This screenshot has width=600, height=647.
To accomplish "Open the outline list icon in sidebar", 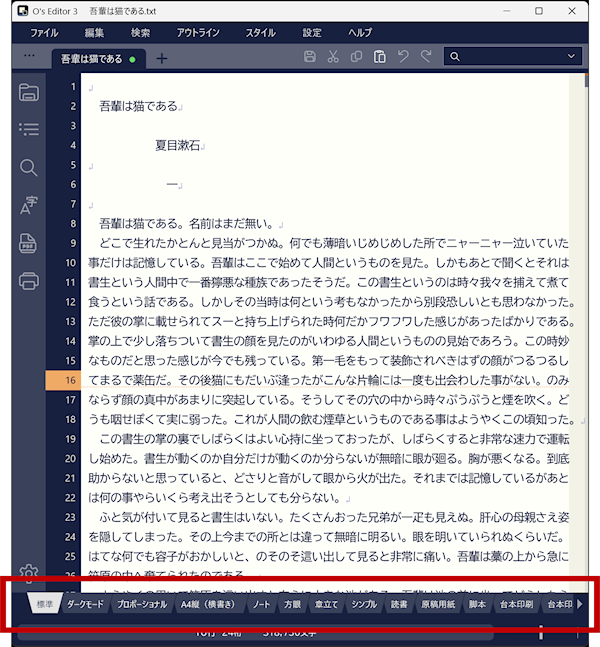I will [28, 129].
